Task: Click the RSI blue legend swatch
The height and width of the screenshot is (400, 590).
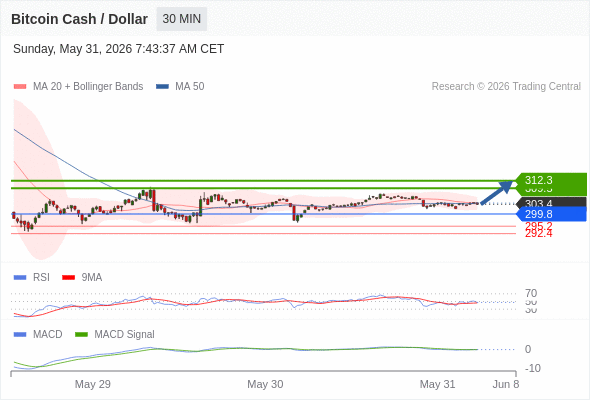Action: 20,278
